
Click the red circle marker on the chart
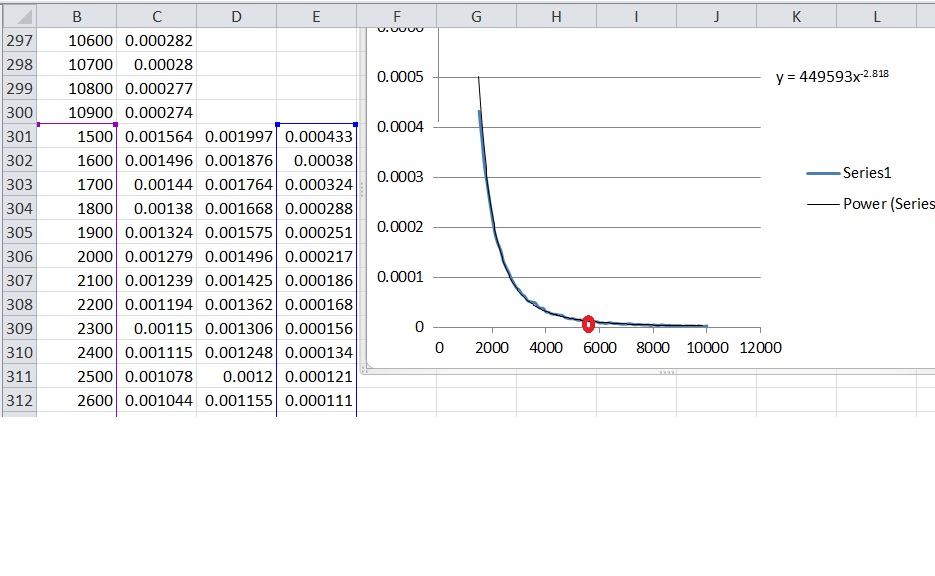coord(588,323)
